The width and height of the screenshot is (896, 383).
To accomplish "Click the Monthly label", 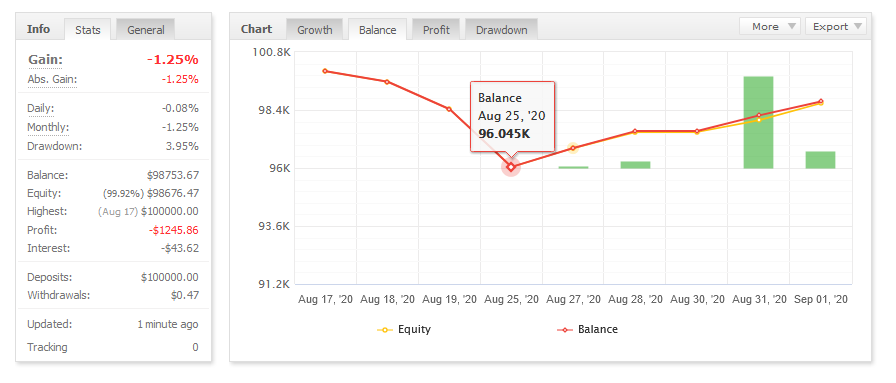I will [48, 127].
